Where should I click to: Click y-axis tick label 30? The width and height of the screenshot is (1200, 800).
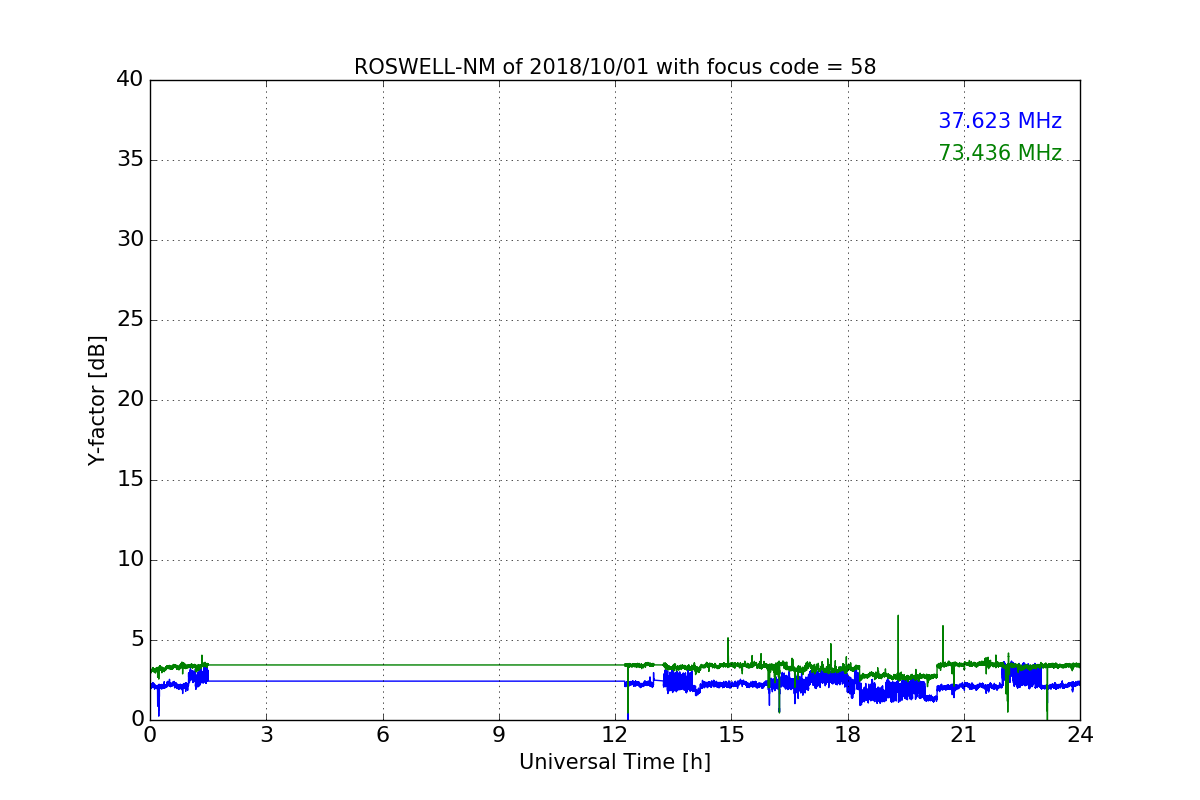tap(130, 240)
